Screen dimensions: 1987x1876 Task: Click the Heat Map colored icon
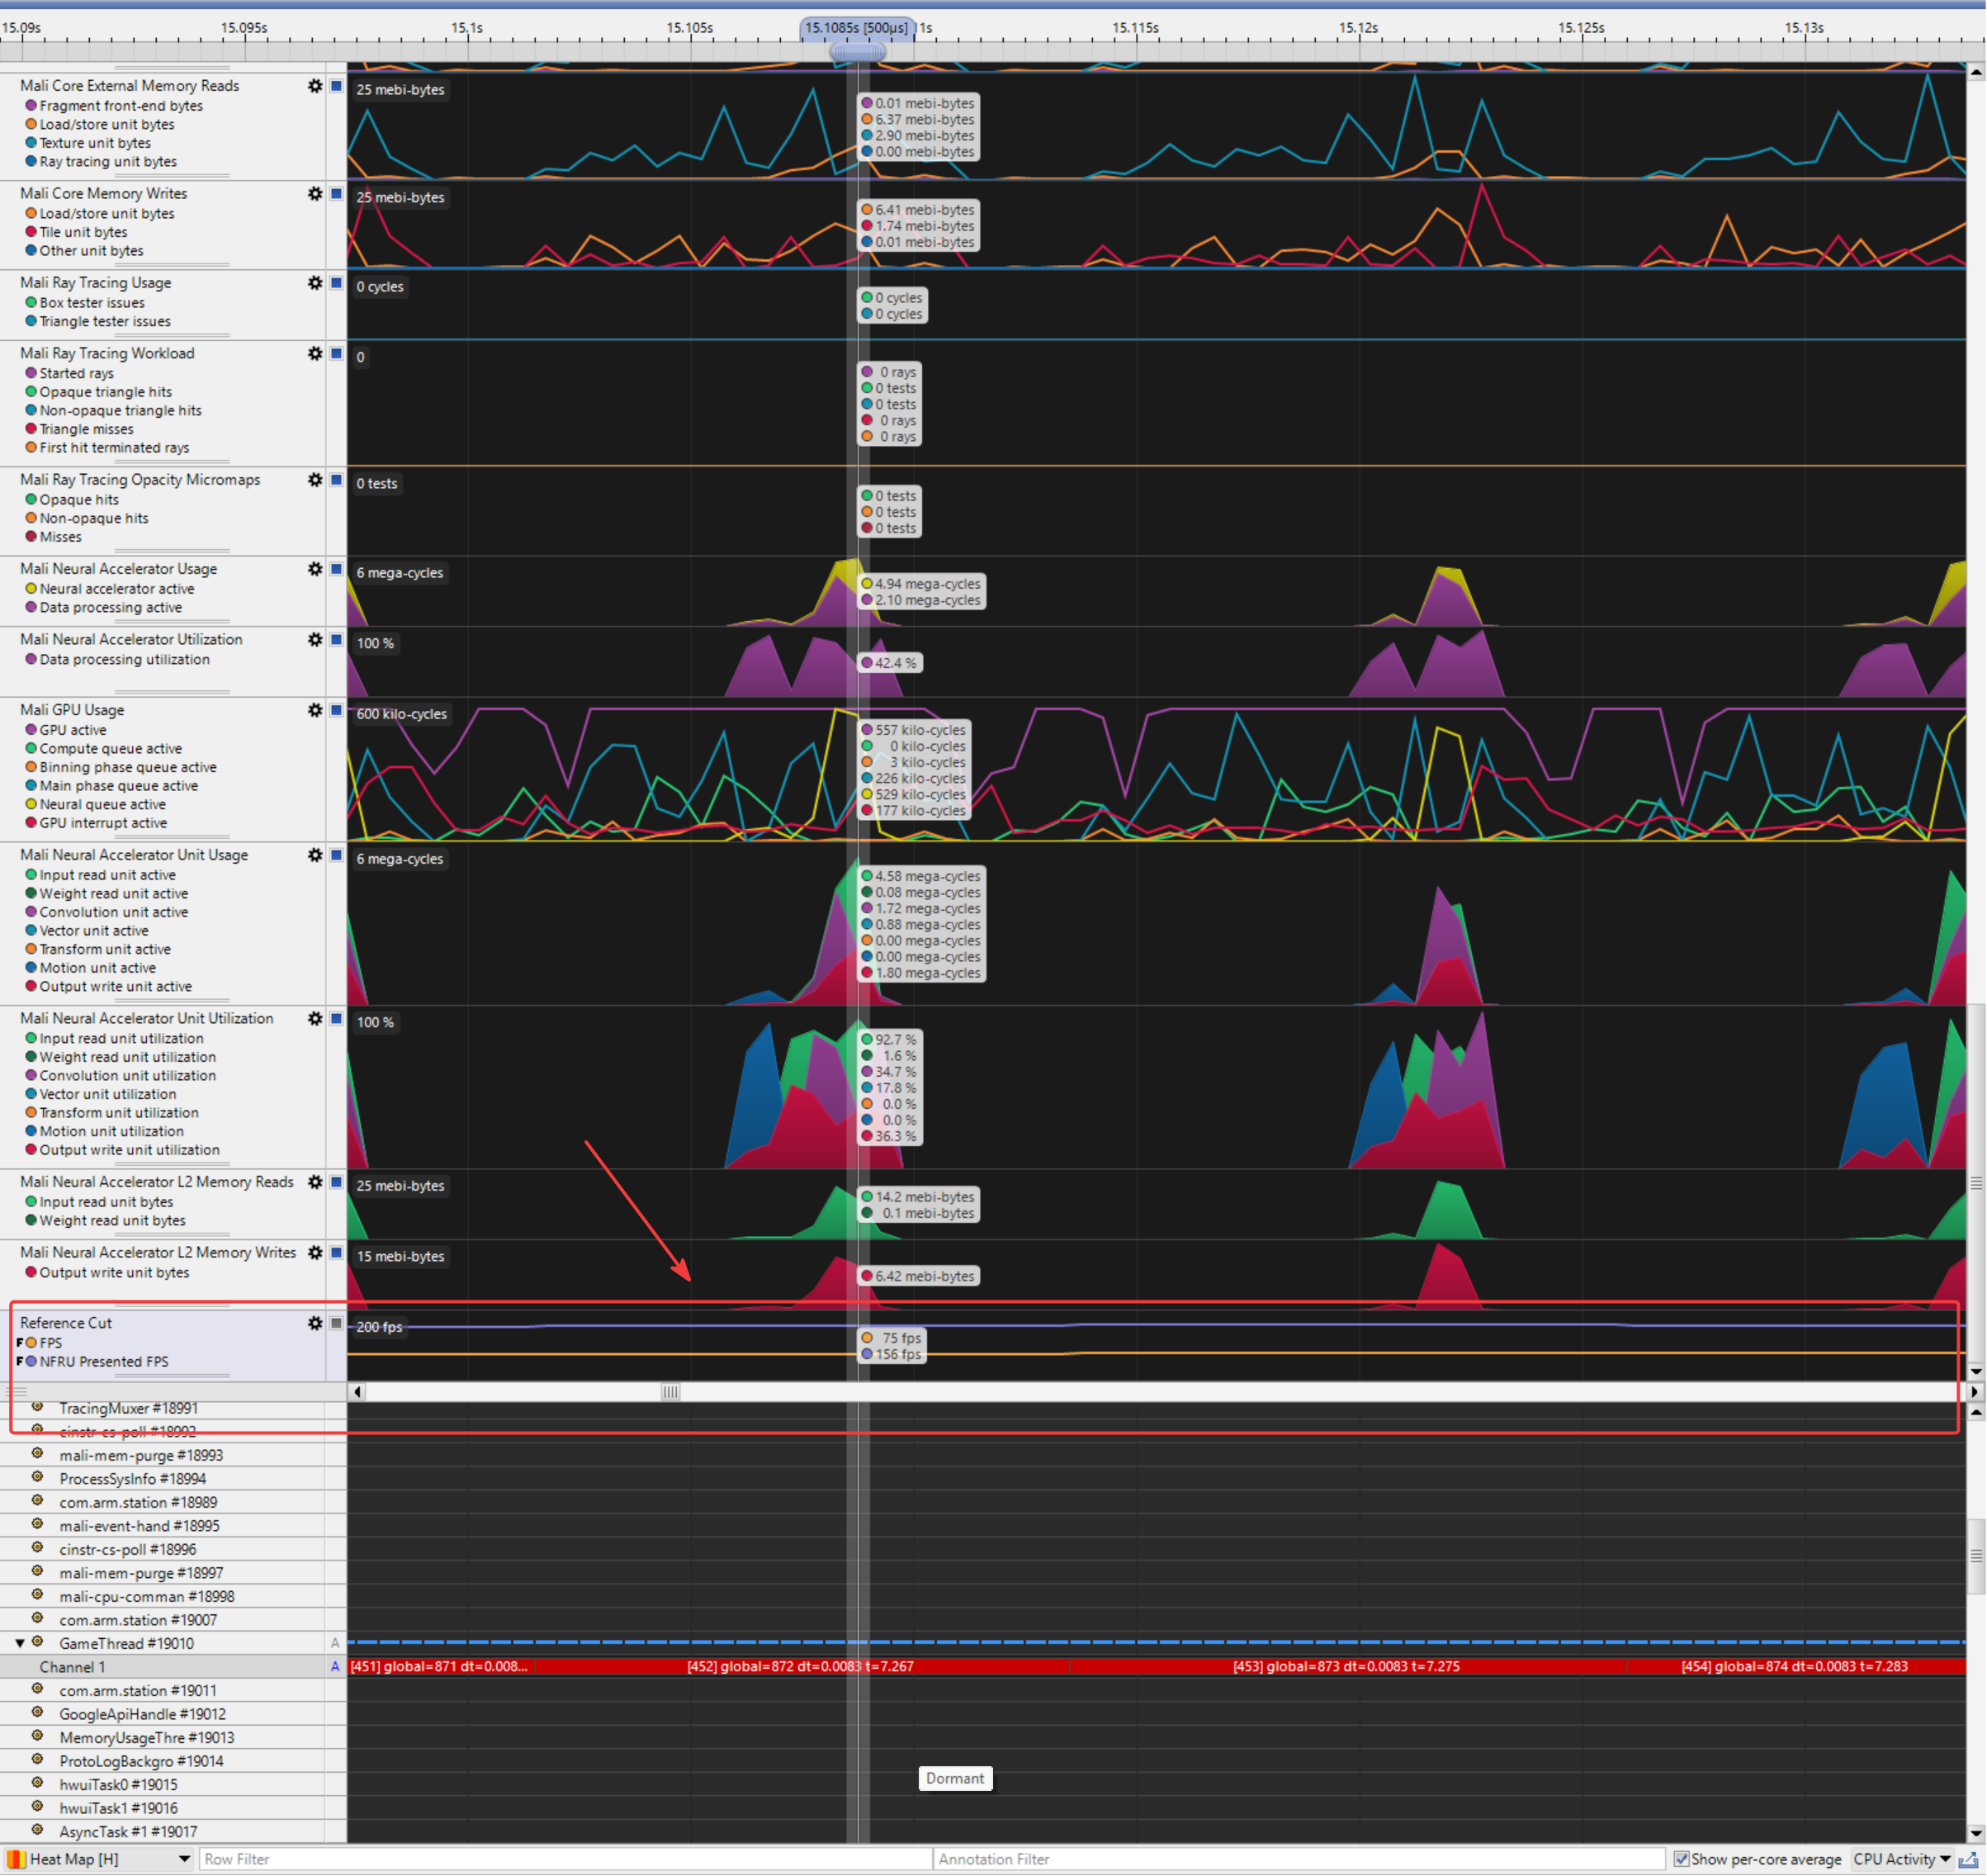pyautogui.click(x=15, y=1859)
